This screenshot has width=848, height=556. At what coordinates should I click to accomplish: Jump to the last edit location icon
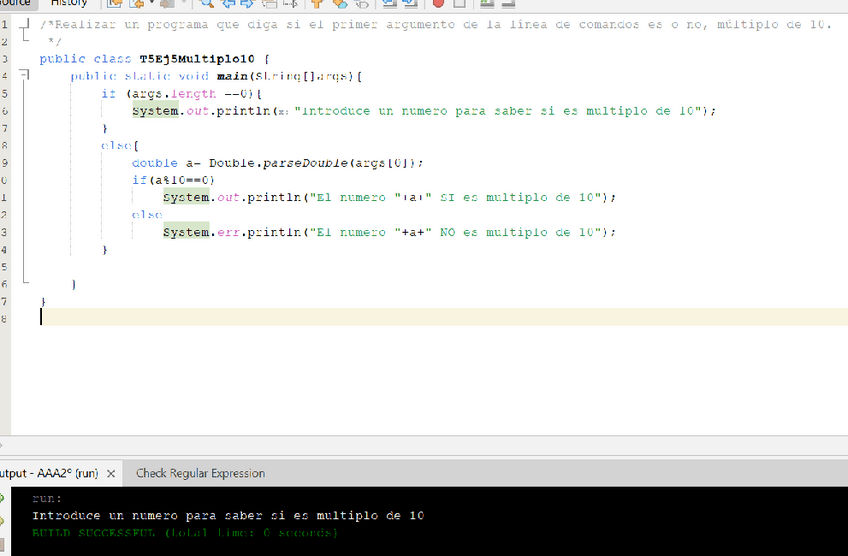(115, 4)
